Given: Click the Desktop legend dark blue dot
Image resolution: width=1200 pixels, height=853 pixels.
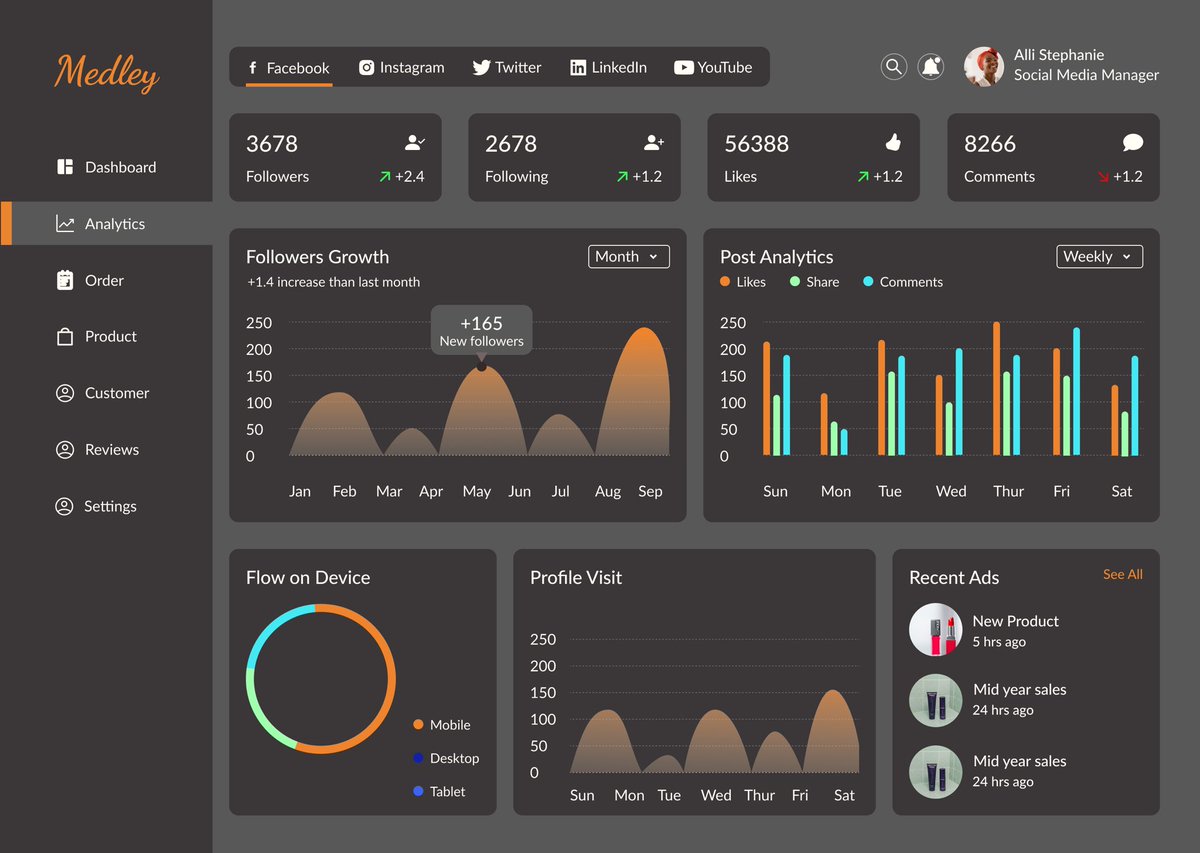Looking at the screenshot, I should [418, 758].
